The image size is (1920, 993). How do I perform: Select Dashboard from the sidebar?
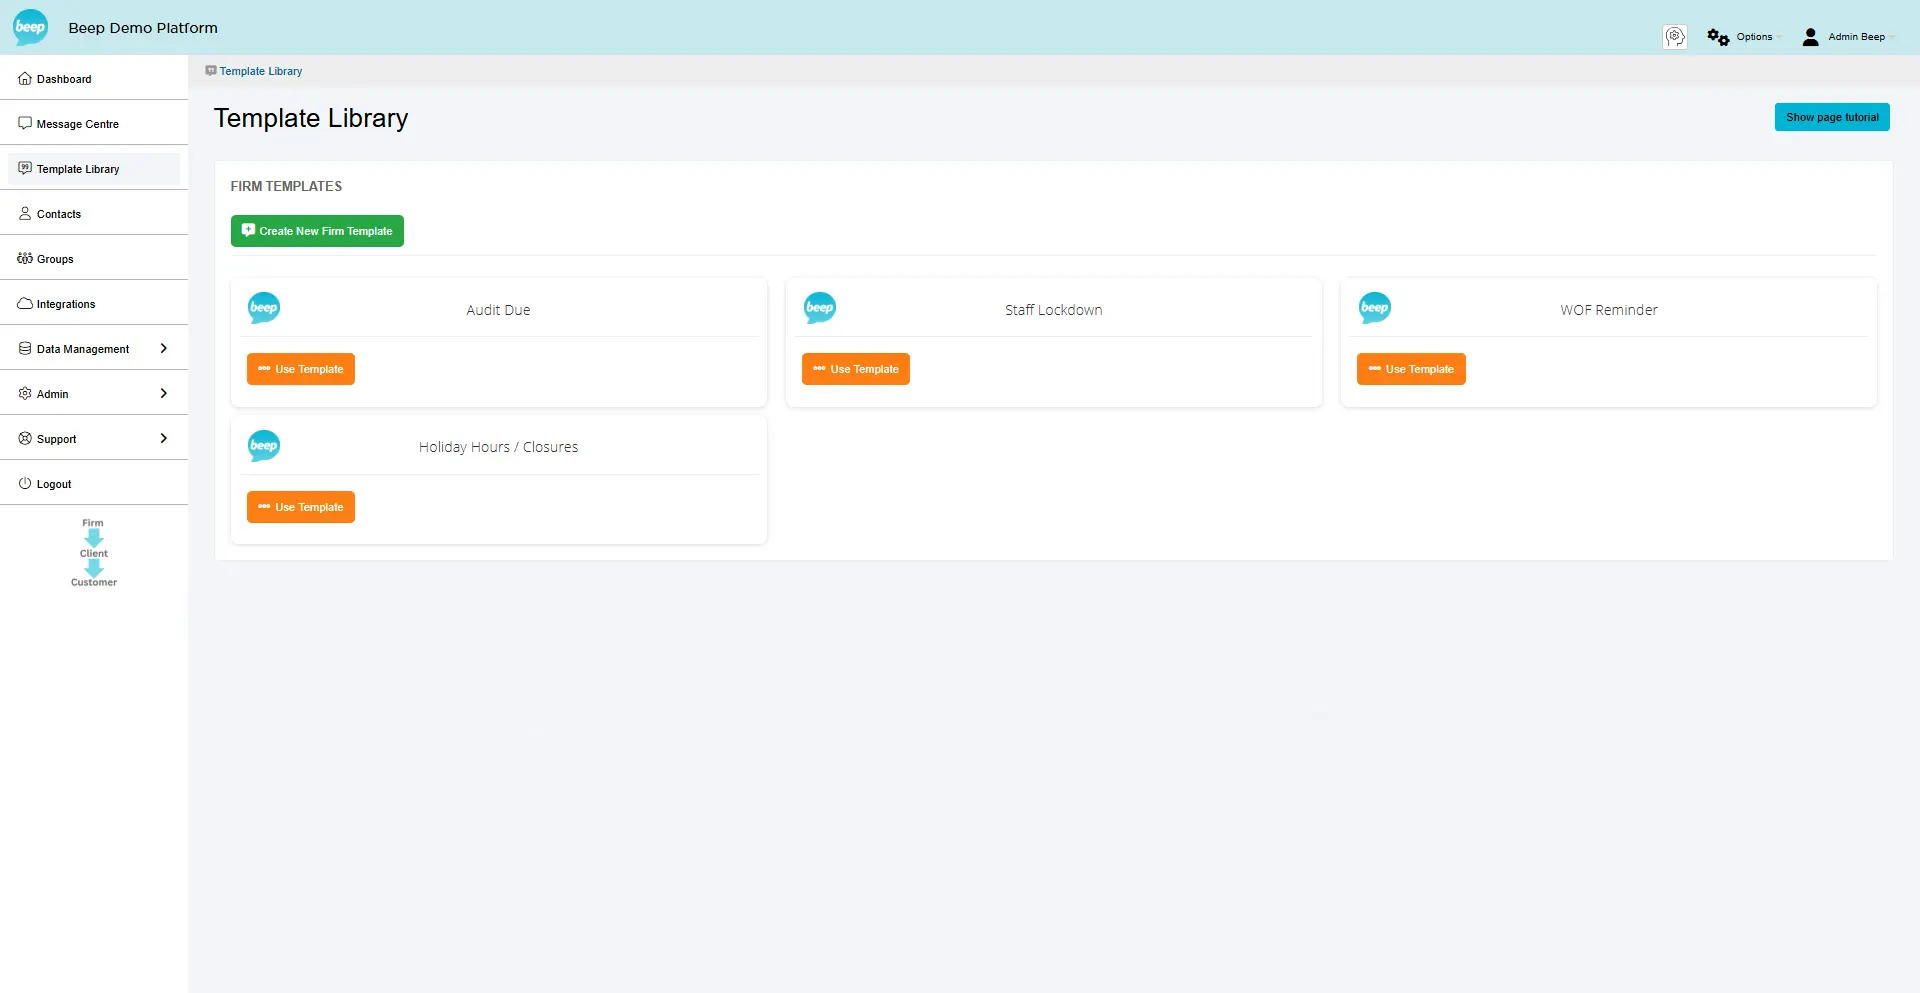click(x=64, y=78)
